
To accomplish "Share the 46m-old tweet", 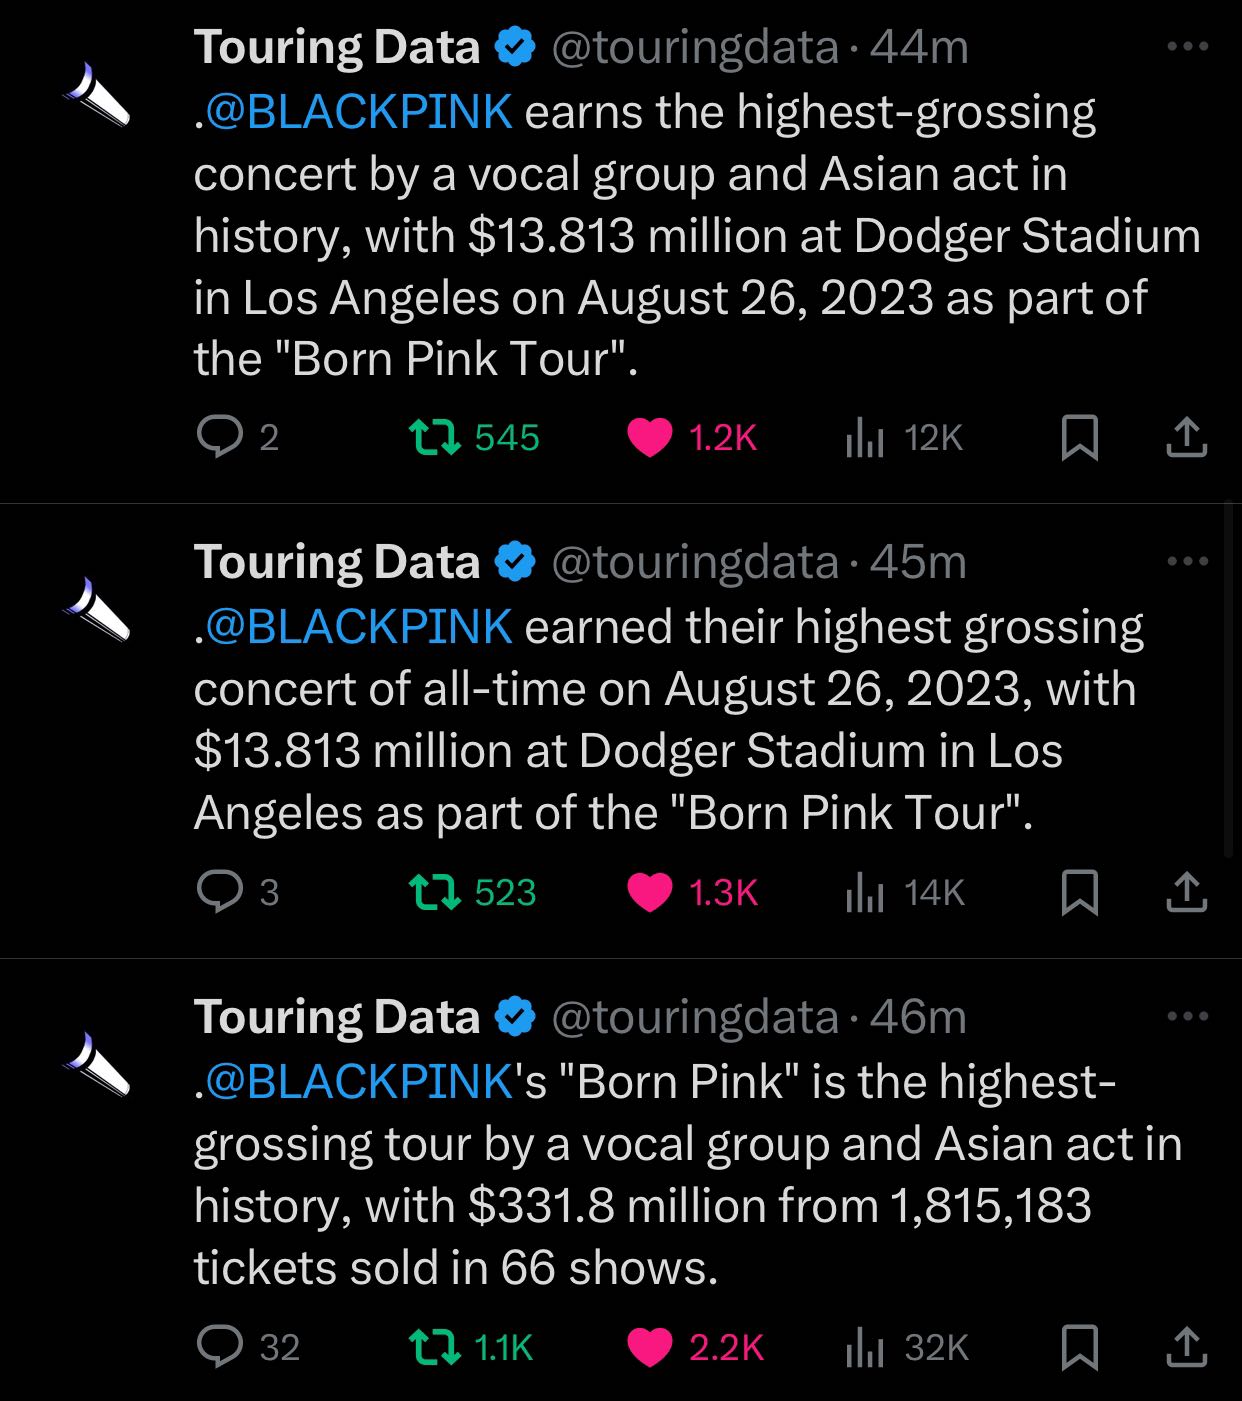I will 1187,1347.
